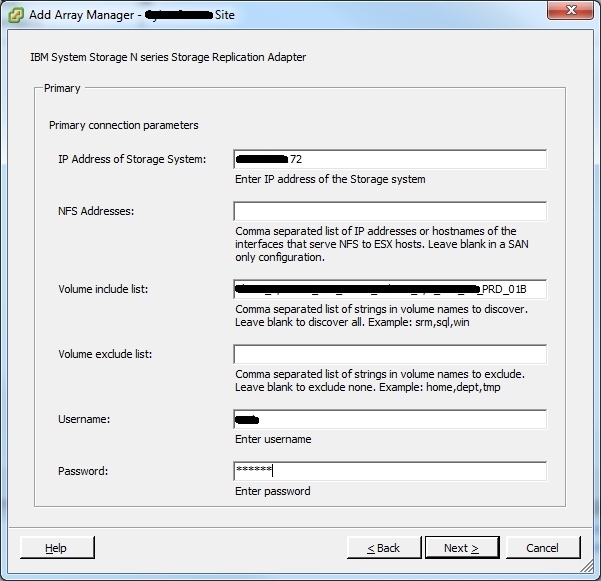Image resolution: width=601 pixels, height=581 pixels.
Task: Click the Next button
Action: (x=462, y=548)
